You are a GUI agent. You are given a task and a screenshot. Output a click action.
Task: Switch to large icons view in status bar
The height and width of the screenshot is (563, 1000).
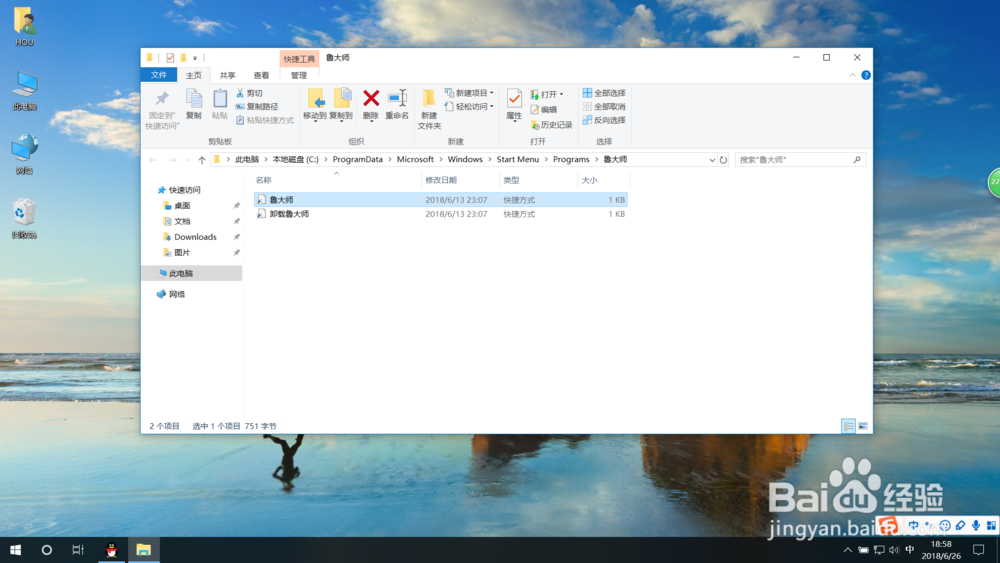863,426
